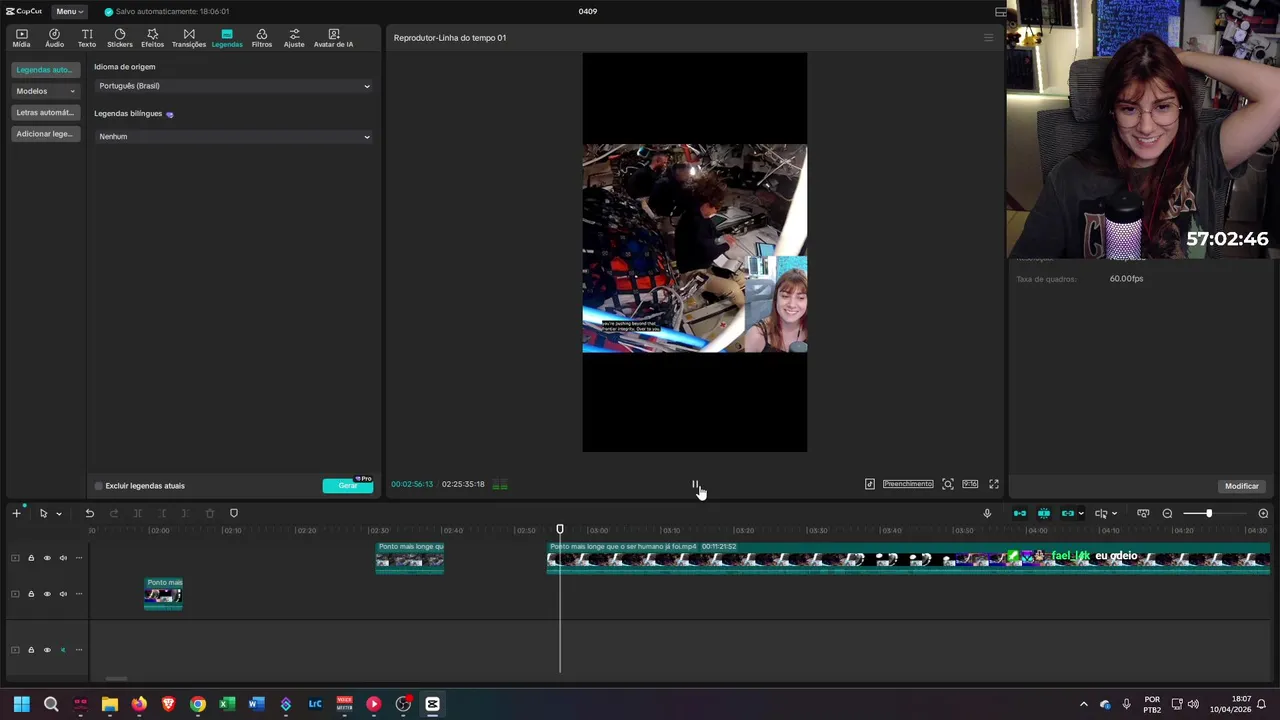
Task: Enter fullscreen preview mode
Action: coord(994,484)
